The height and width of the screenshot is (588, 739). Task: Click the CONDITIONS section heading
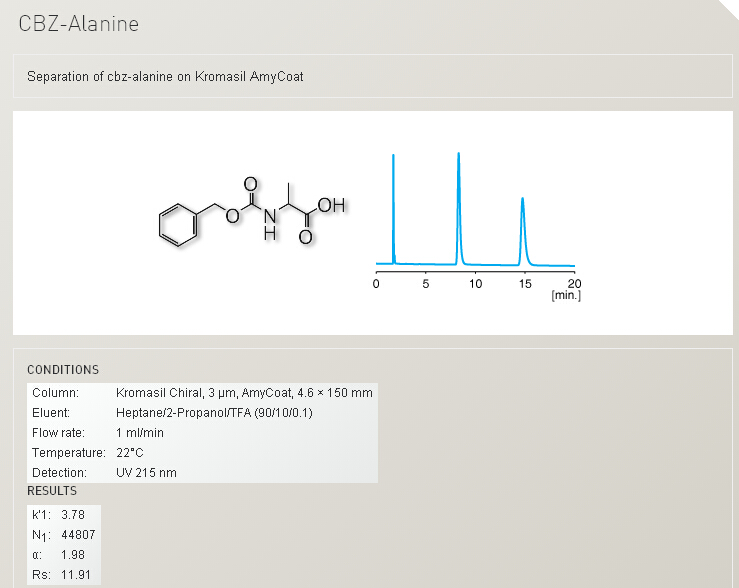[63, 370]
